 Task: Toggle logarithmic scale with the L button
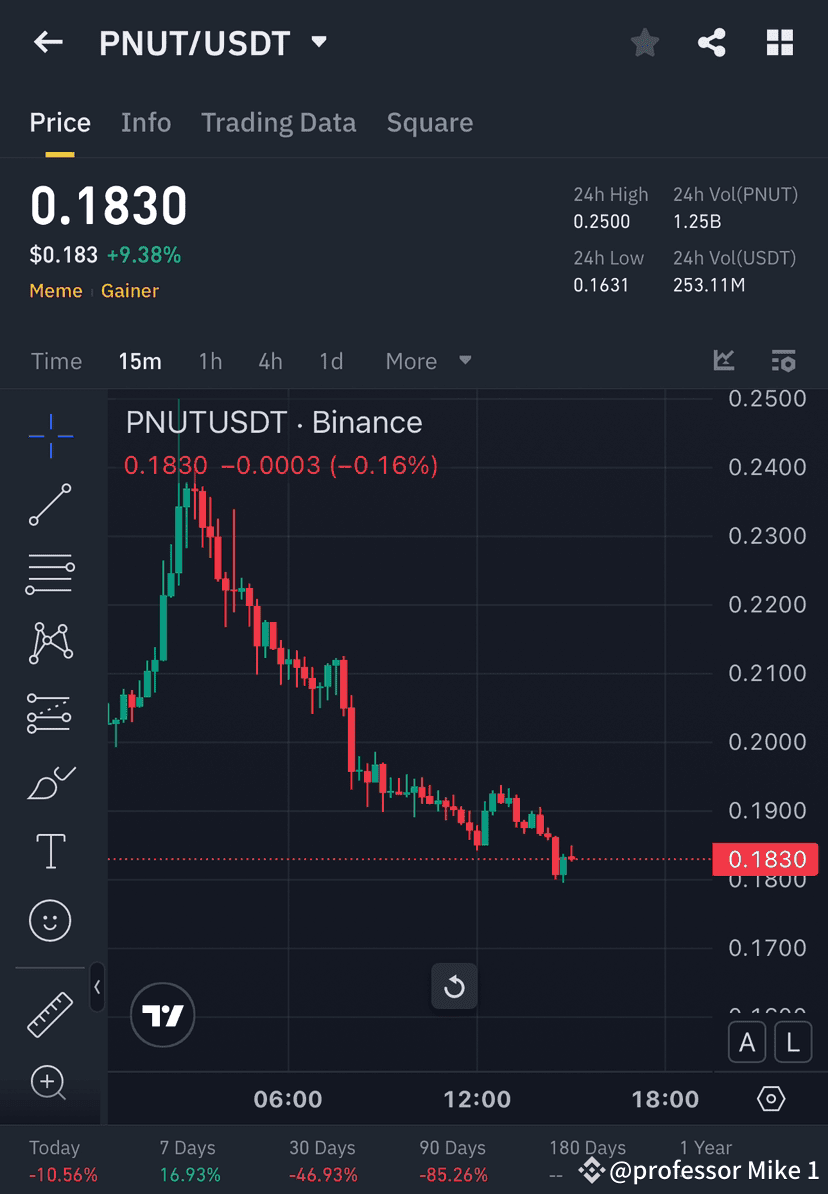click(793, 1042)
